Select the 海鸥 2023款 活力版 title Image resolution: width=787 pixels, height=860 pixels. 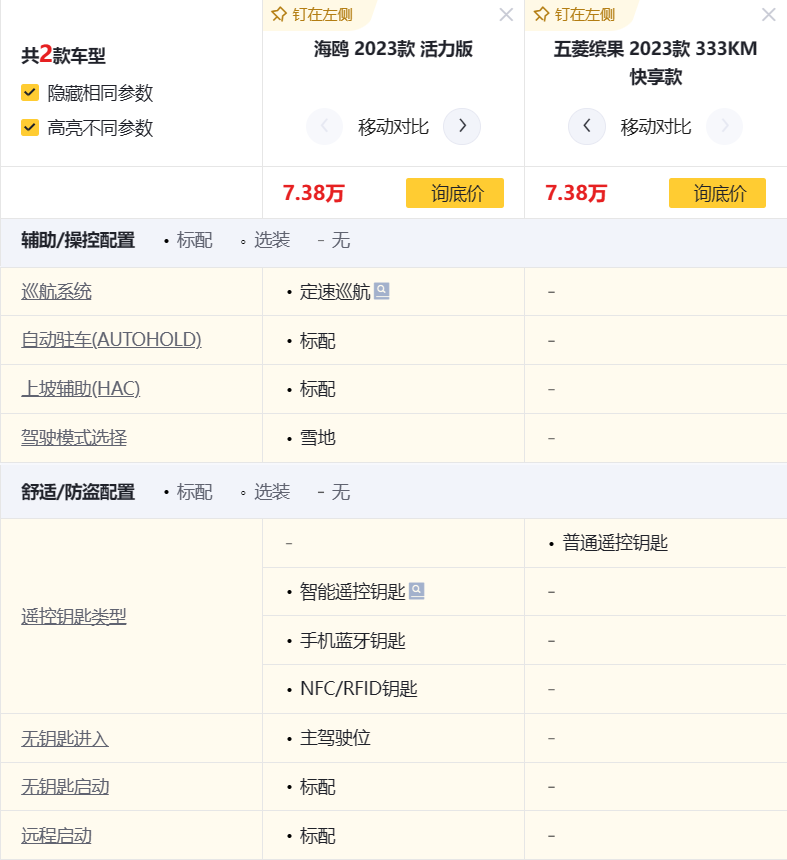point(393,49)
